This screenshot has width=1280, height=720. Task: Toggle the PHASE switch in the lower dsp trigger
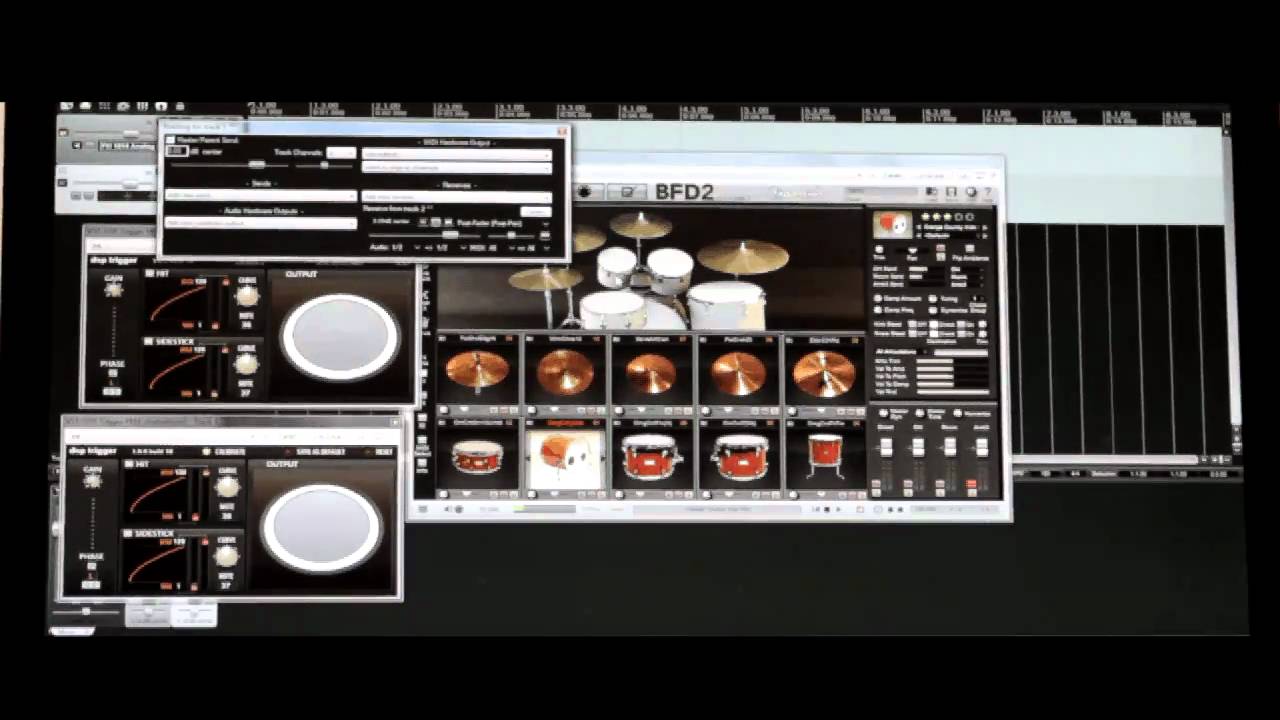[93, 566]
